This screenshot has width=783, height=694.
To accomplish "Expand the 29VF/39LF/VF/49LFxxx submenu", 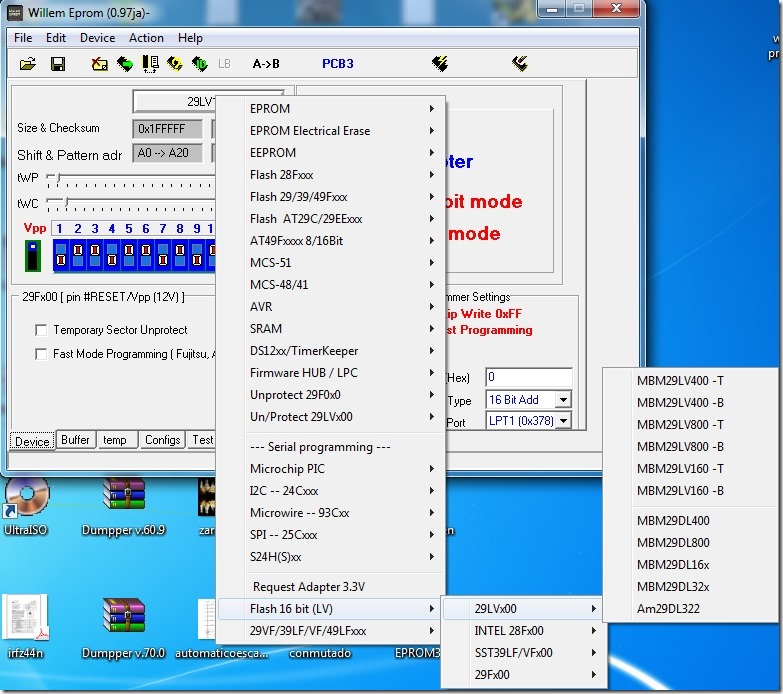I will click(331, 631).
